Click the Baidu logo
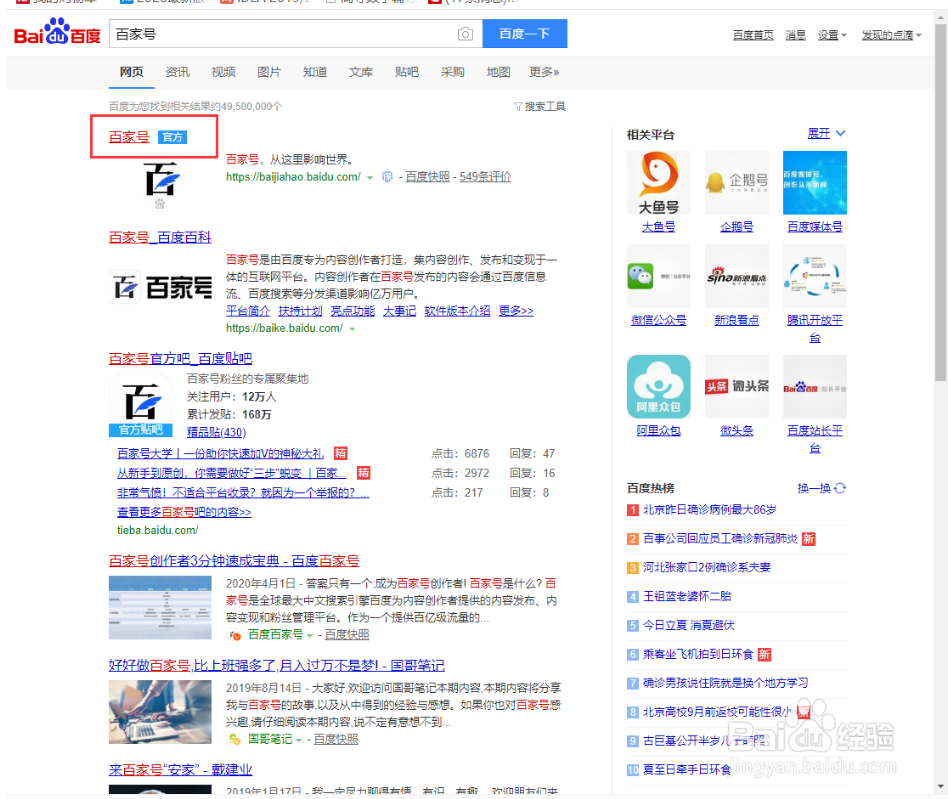Image resolution: width=948 pixels, height=799 pixels. pos(57,32)
